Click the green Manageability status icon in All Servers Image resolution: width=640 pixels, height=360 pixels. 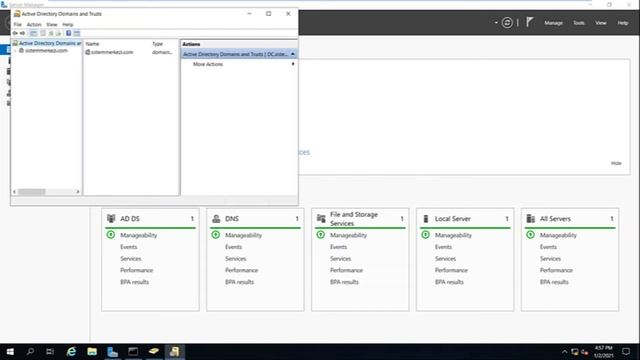[x=530, y=235]
